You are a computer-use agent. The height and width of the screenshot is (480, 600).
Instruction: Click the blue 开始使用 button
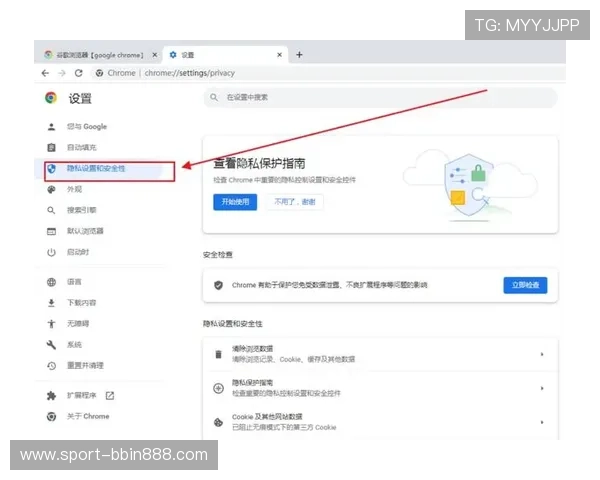(235, 202)
